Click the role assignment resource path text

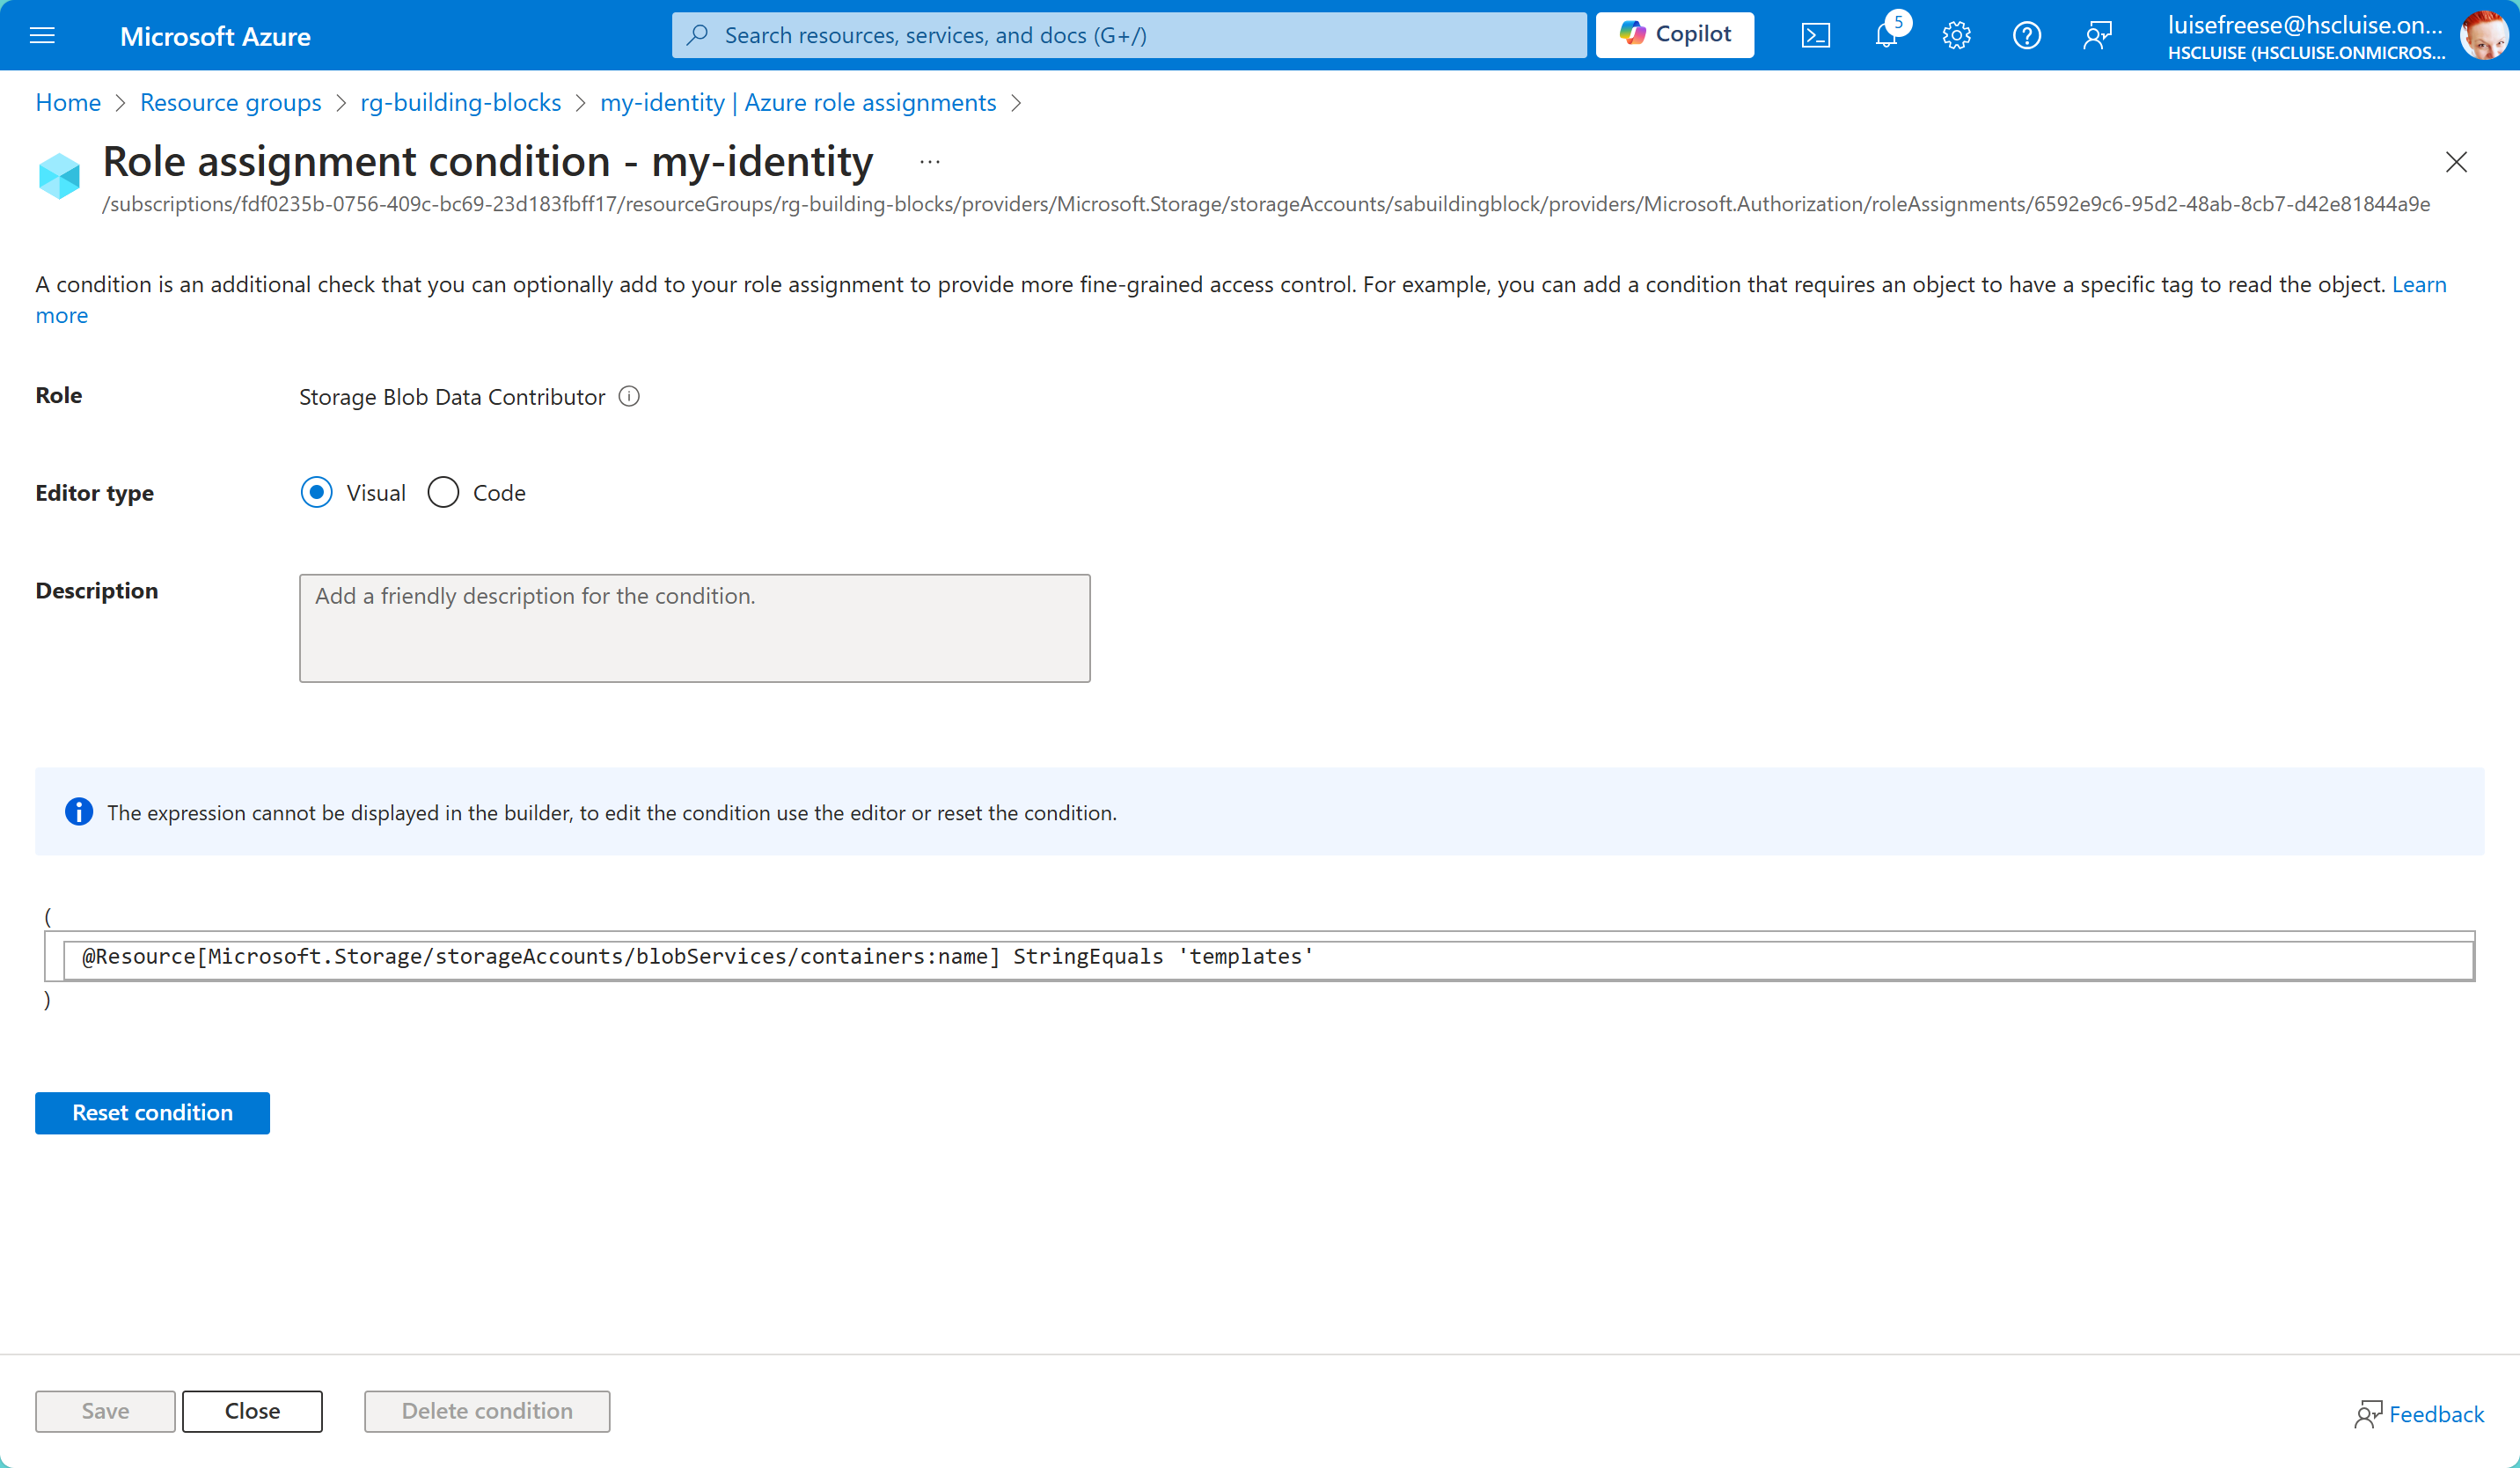click(x=1266, y=204)
